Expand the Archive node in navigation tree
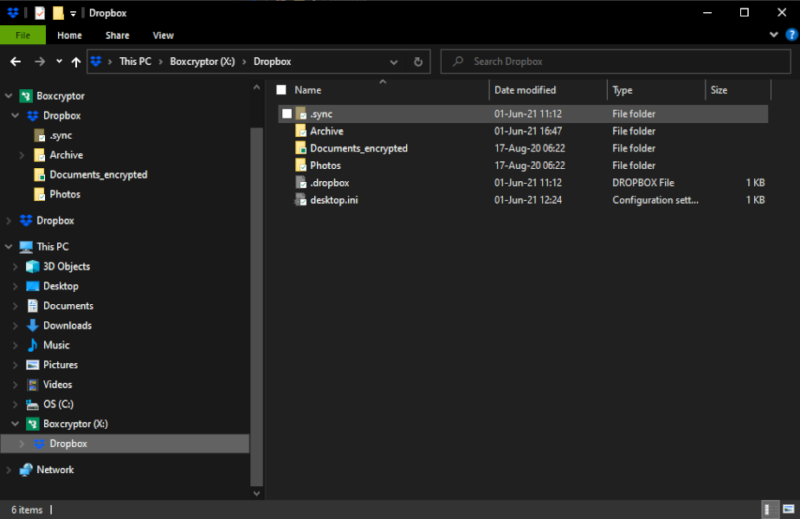This screenshot has height=519, width=800. point(21,155)
